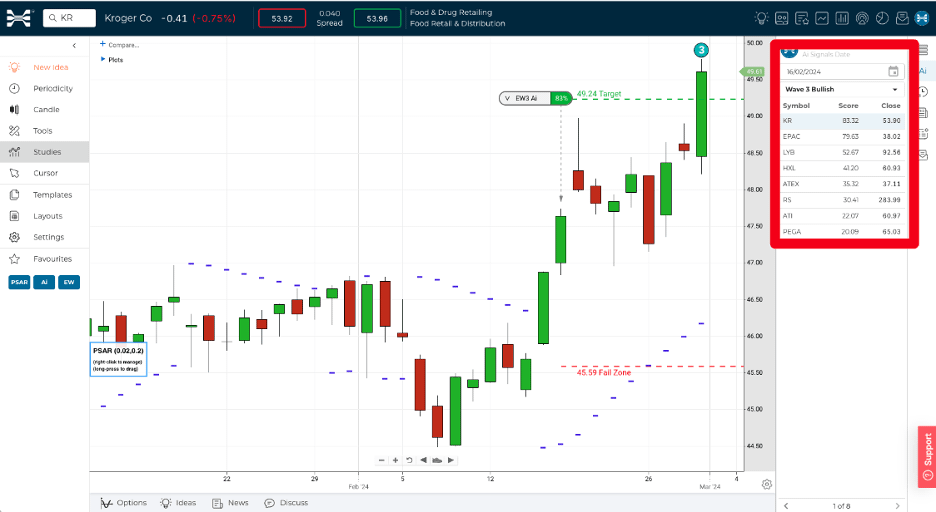
Task: Open the Wave 3 Bullish dropdown
Action: click(x=842, y=90)
